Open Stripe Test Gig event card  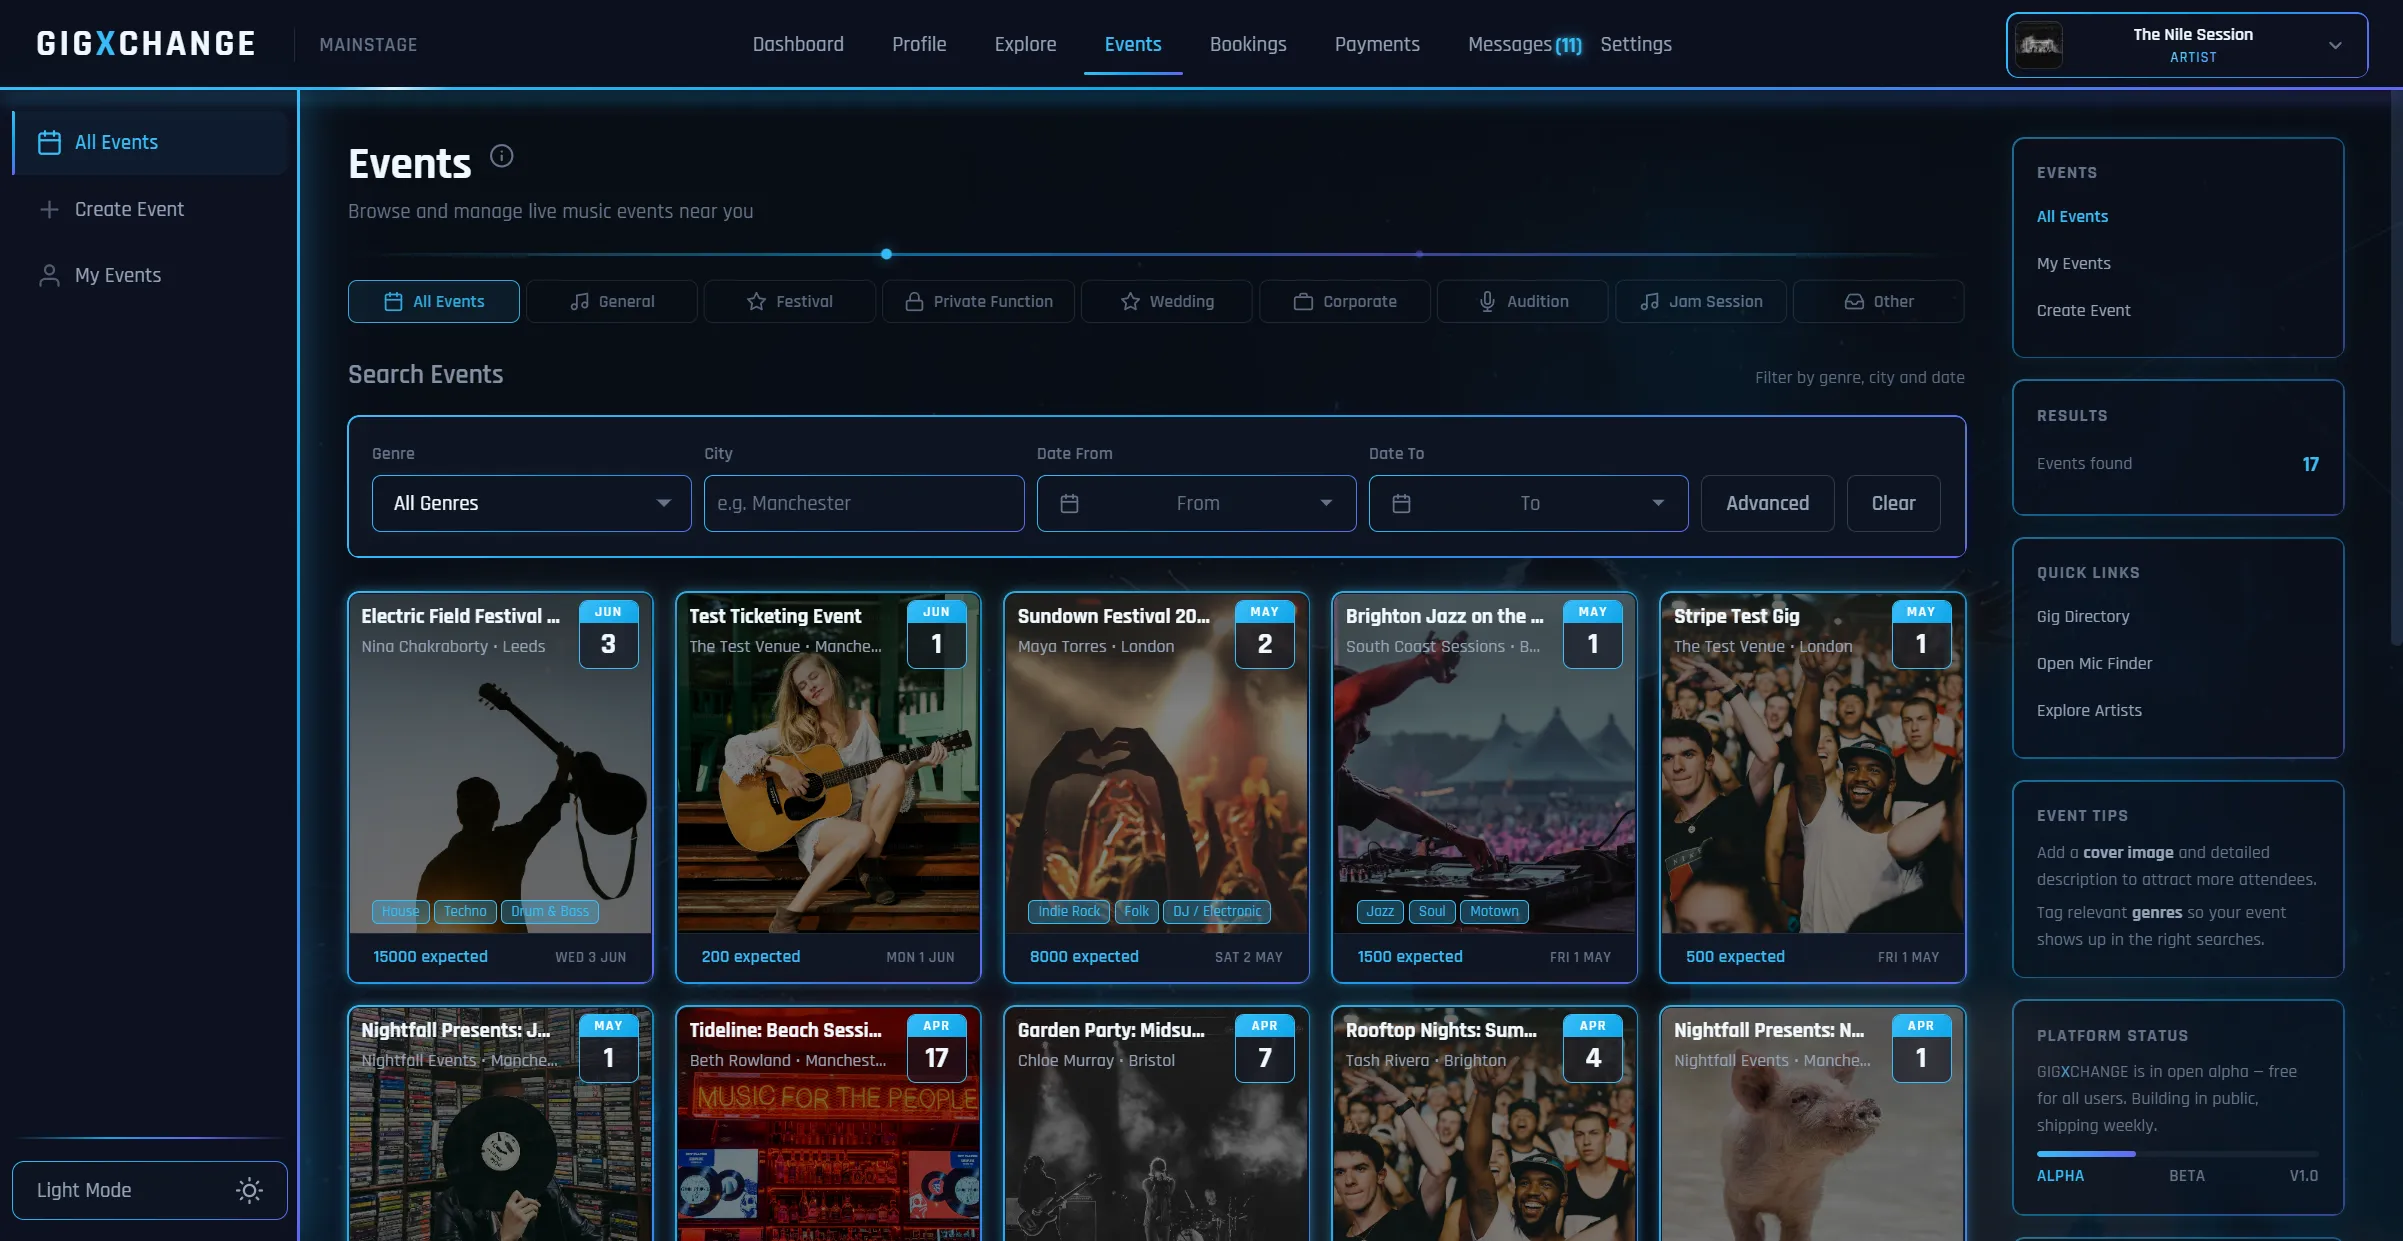click(x=1812, y=787)
